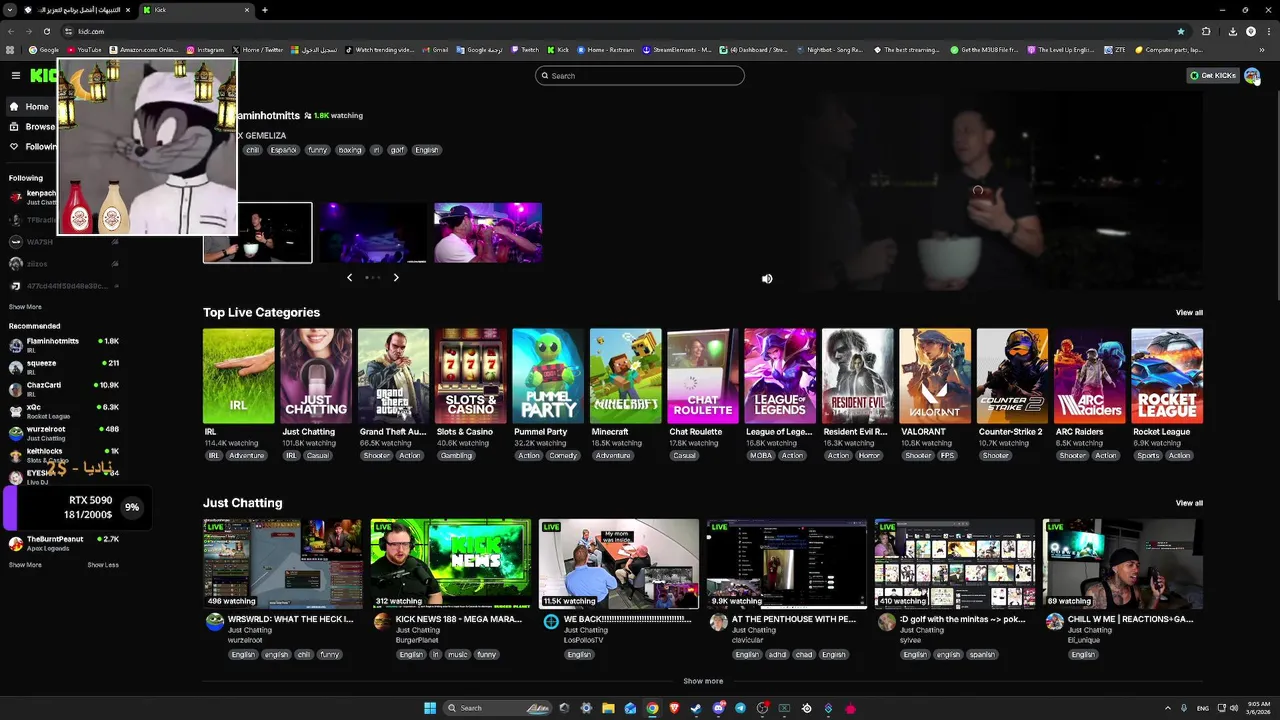This screenshot has width=1280, height=720.
Task: Open the VALORANT category thumbnail
Action: 935,376
